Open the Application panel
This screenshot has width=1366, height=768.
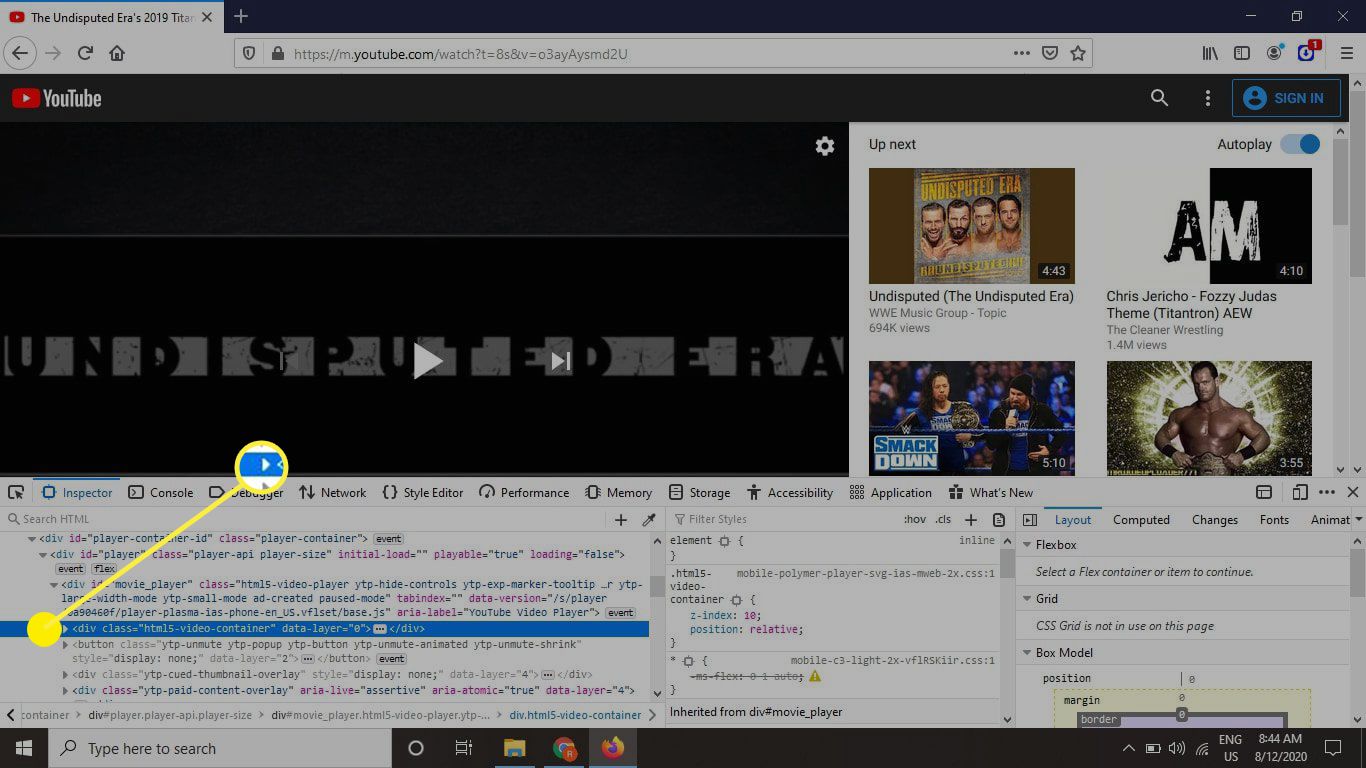(890, 492)
